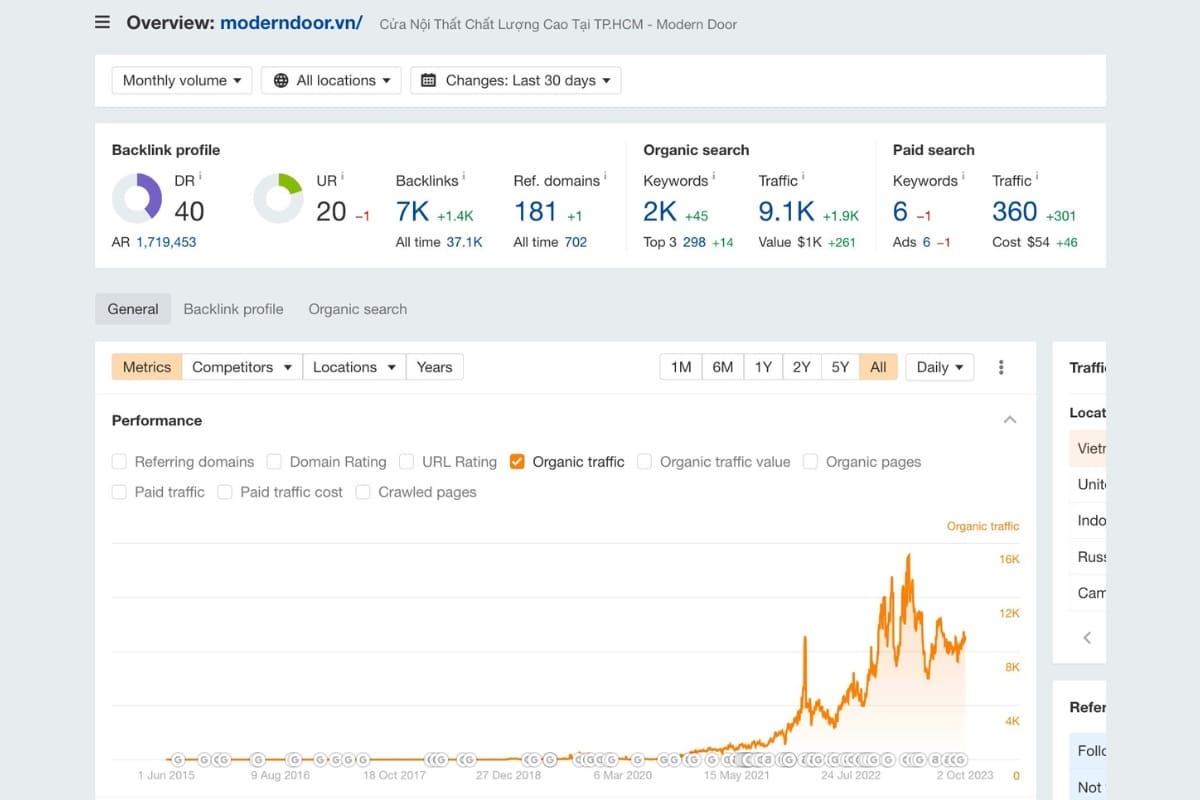1200x800 pixels.
Task: Switch to the General tab
Action: pos(133,309)
